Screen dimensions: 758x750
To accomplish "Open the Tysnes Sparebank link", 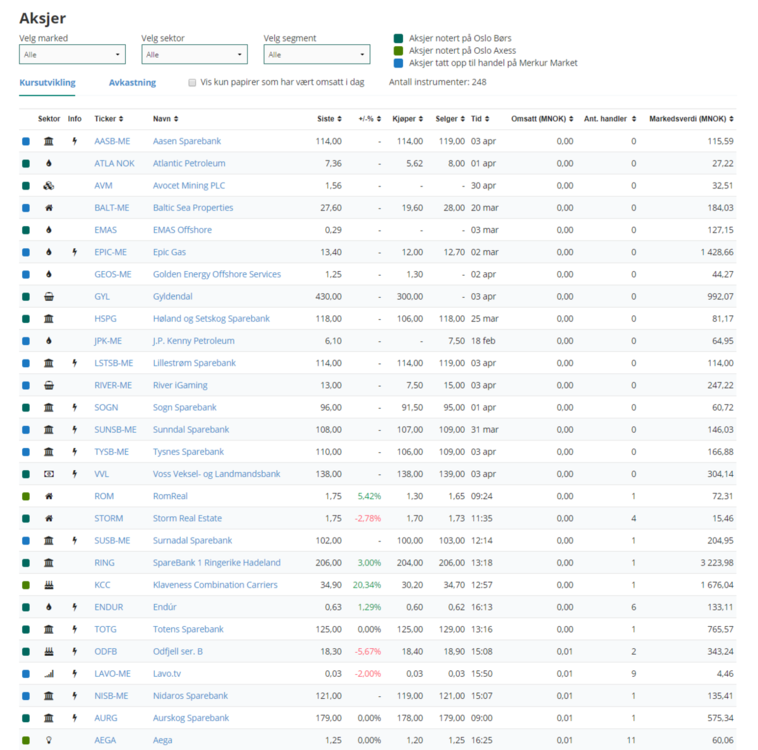I will (x=189, y=452).
